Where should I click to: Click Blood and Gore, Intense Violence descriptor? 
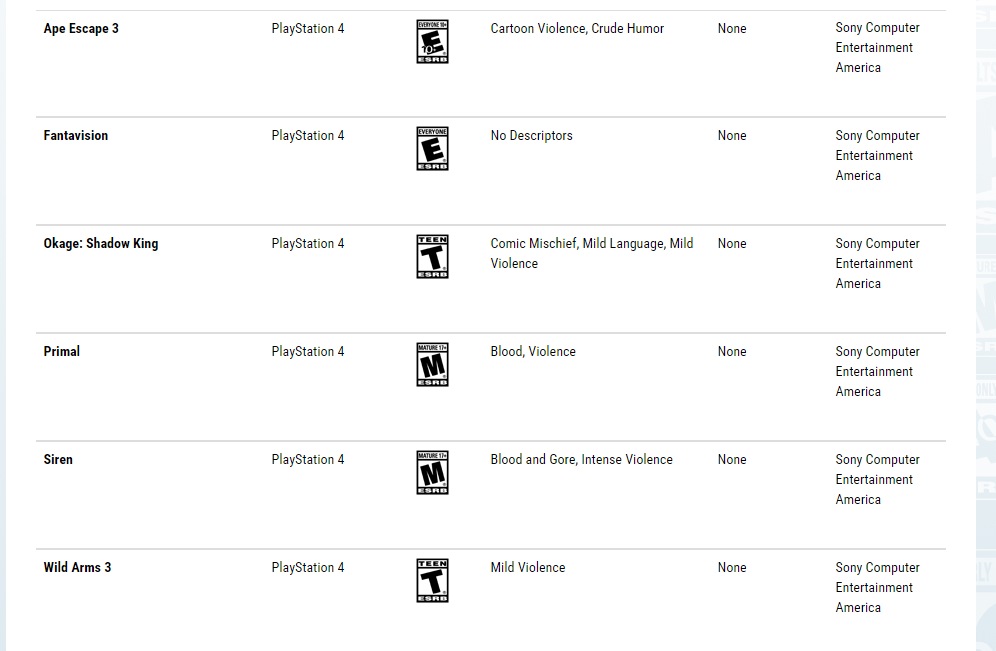[x=581, y=460]
